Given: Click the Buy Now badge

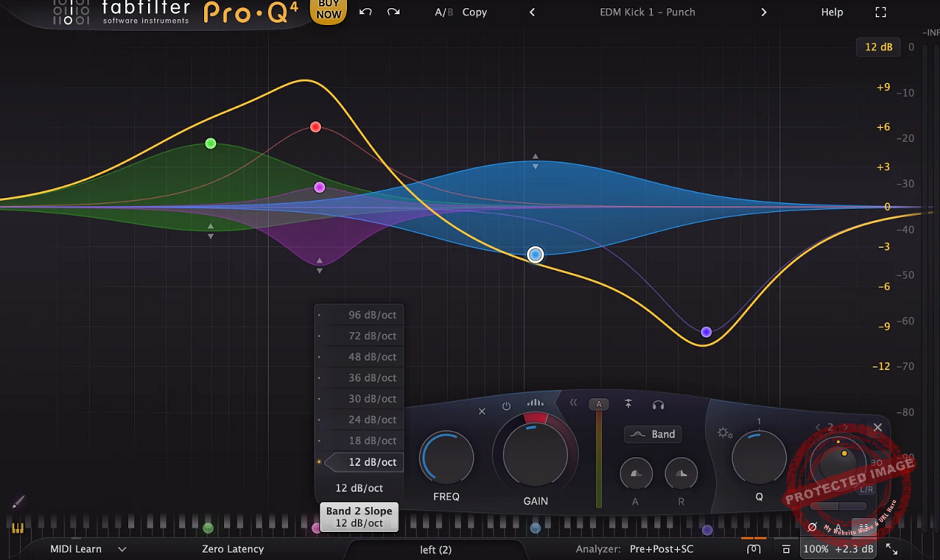Looking at the screenshot, I should tap(329, 11).
